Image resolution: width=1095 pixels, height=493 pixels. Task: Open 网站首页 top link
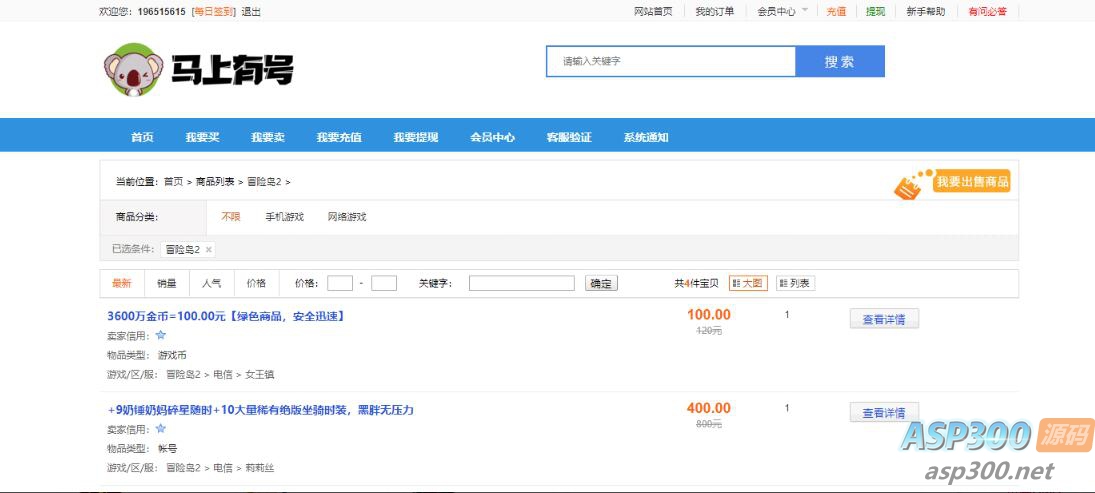pyautogui.click(x=653, y=11)
